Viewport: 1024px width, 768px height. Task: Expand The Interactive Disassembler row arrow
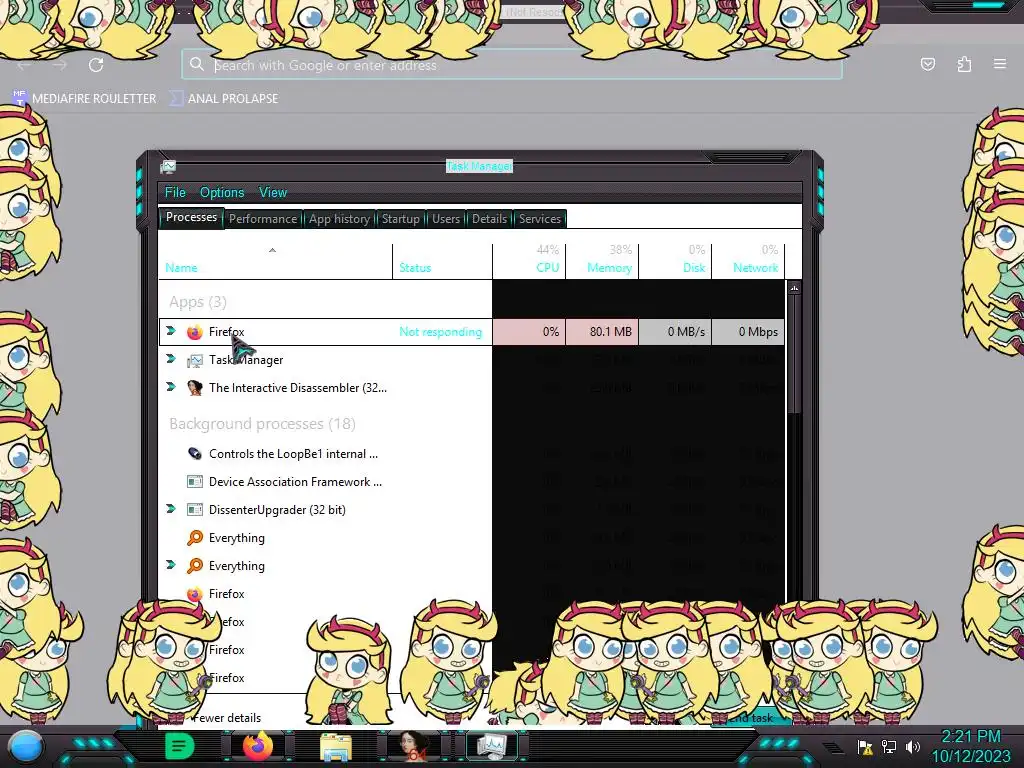(x=171, y=387)
